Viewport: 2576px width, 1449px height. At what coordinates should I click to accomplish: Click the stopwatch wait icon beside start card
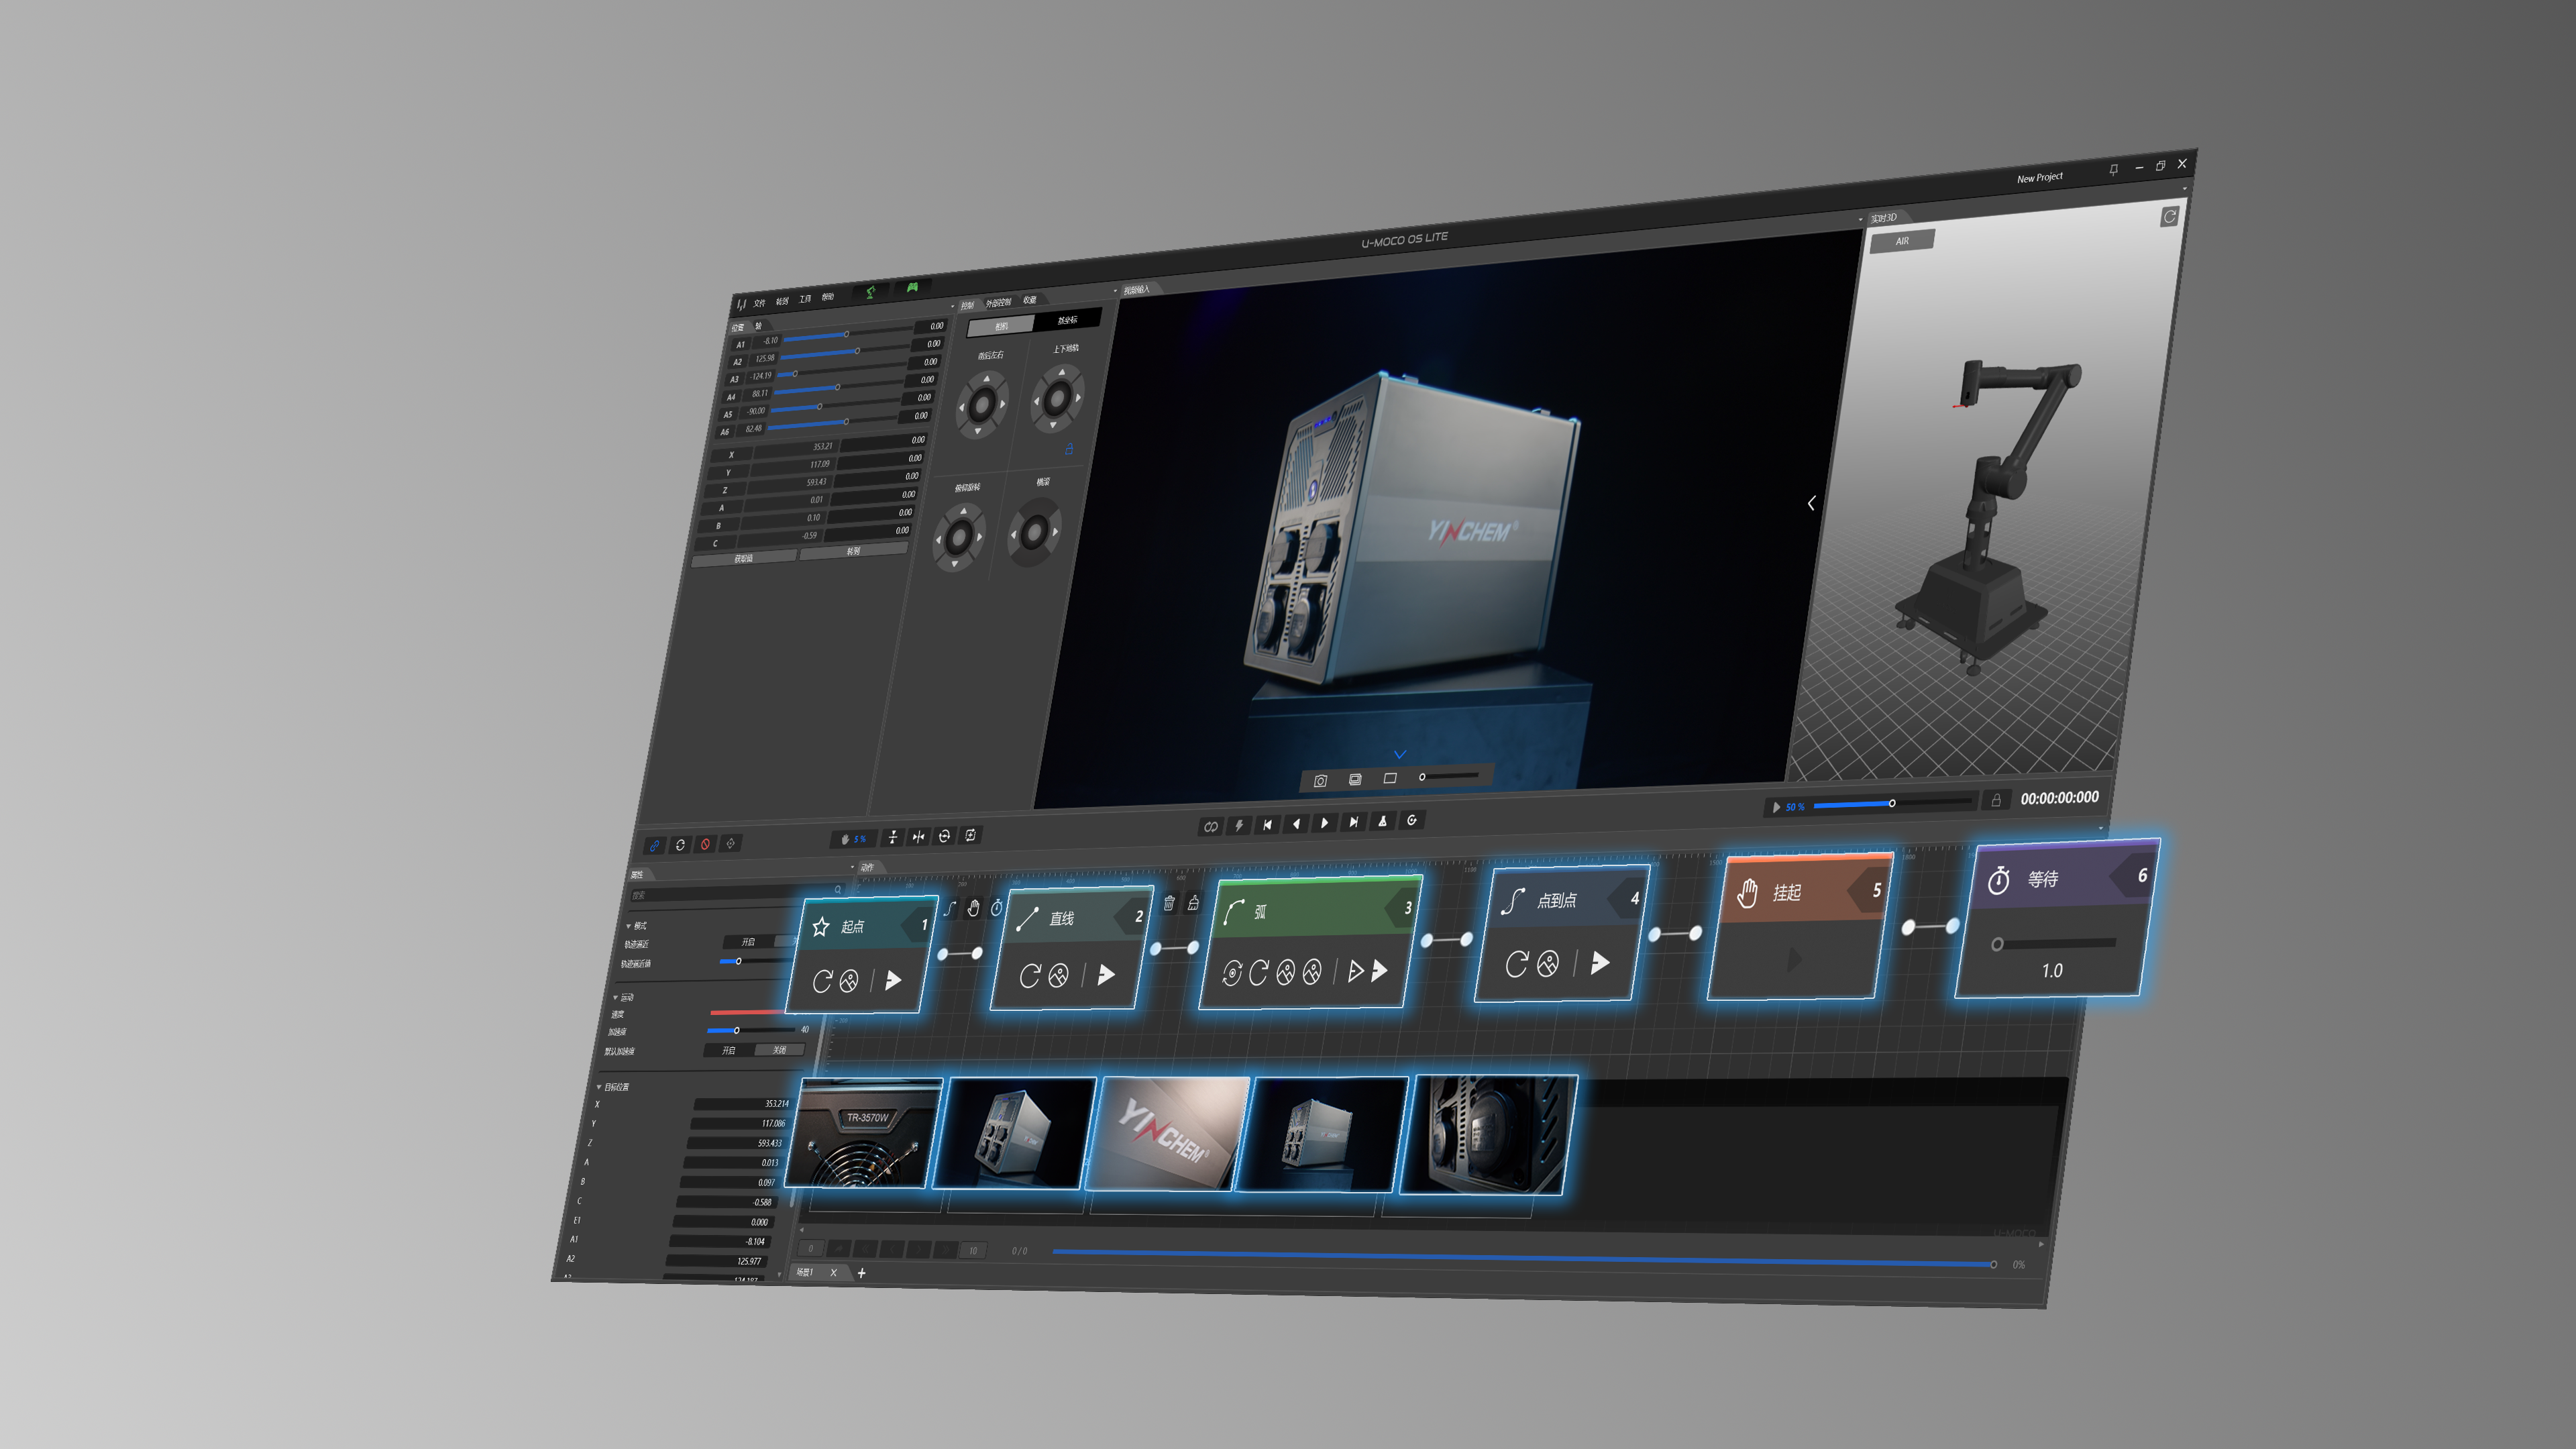tap(996, 908)
